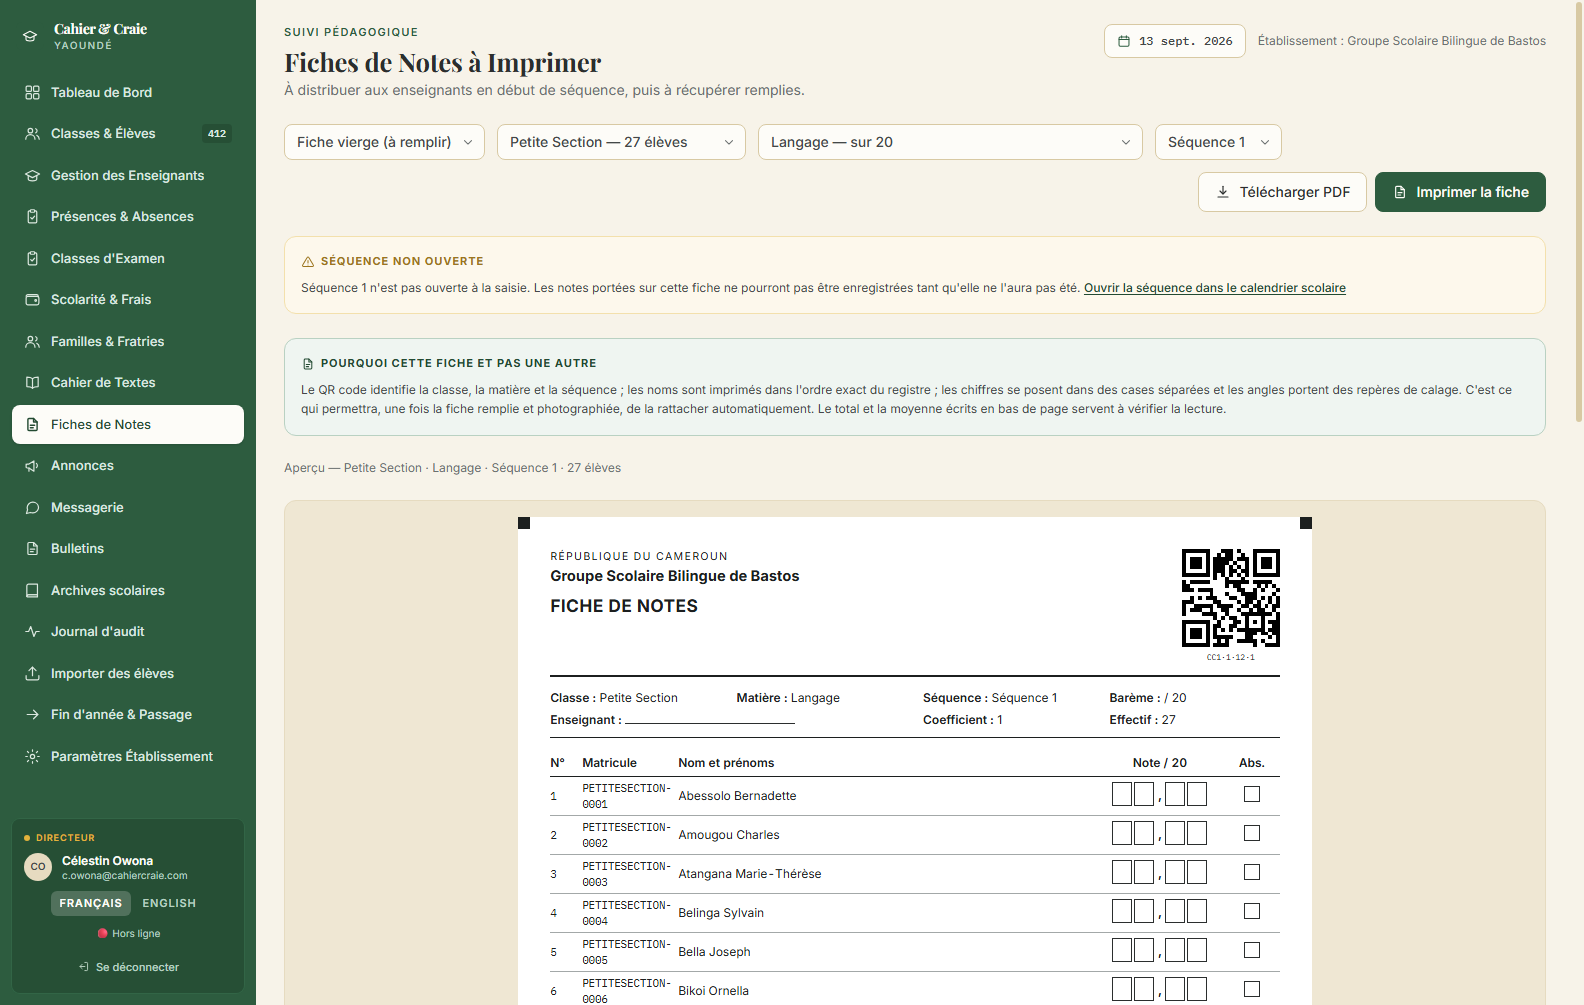Click matricule PETITESECTION-0003
1584x1005 pixels.
(x=626, y=874)
